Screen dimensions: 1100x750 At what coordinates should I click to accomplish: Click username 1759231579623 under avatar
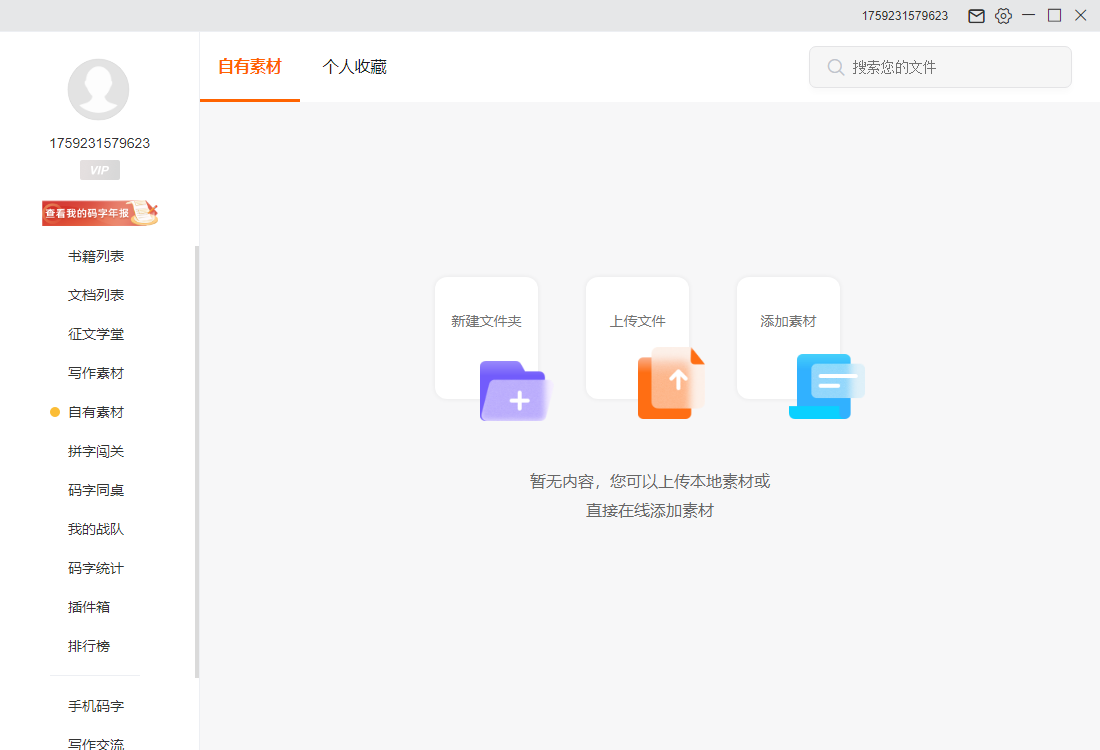(100, 143)
